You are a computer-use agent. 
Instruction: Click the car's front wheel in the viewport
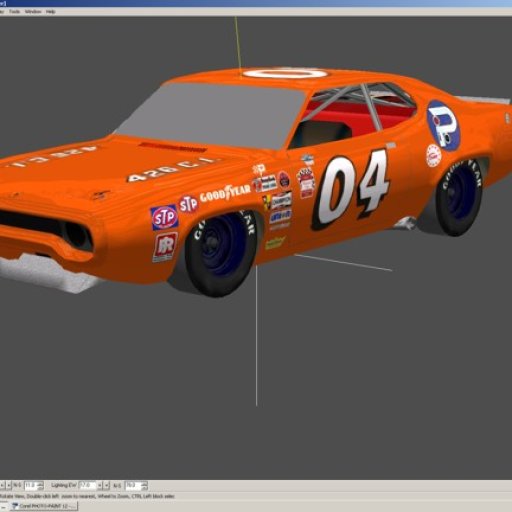(x=221, y=252)
